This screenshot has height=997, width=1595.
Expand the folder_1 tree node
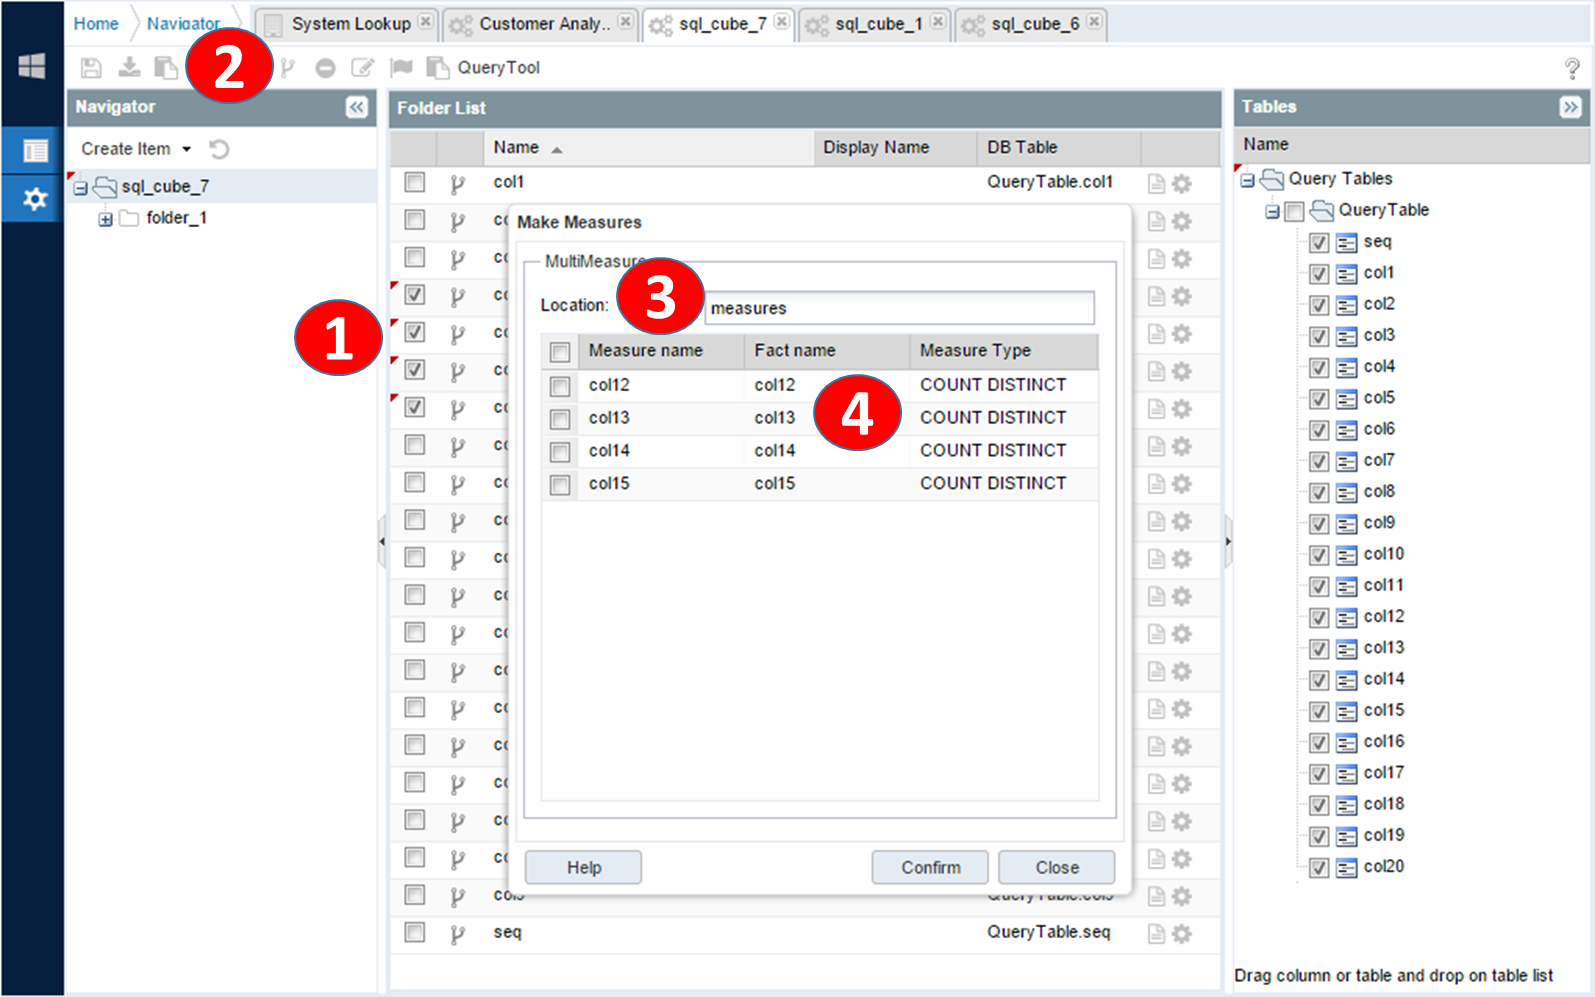pyautogui.click(x=105, y=219)
